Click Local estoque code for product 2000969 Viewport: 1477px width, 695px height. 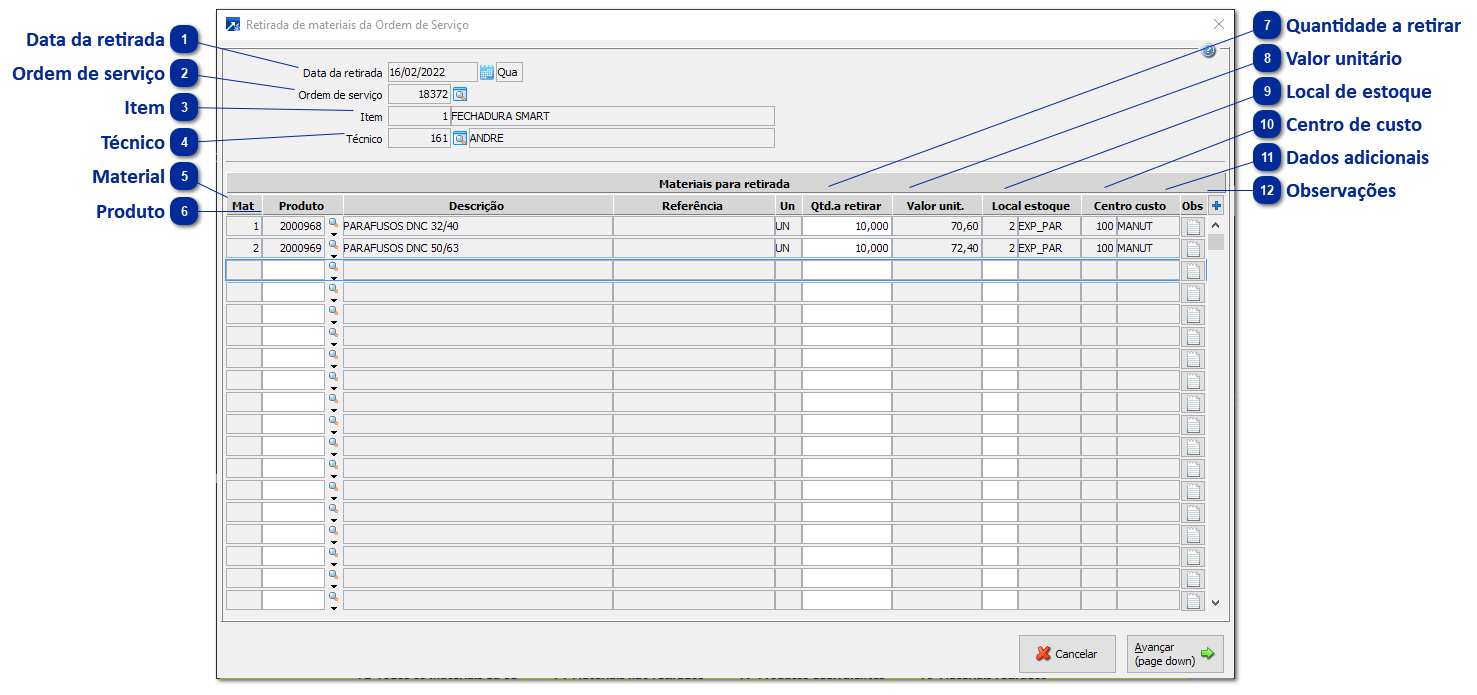(x=1000, y=249)
